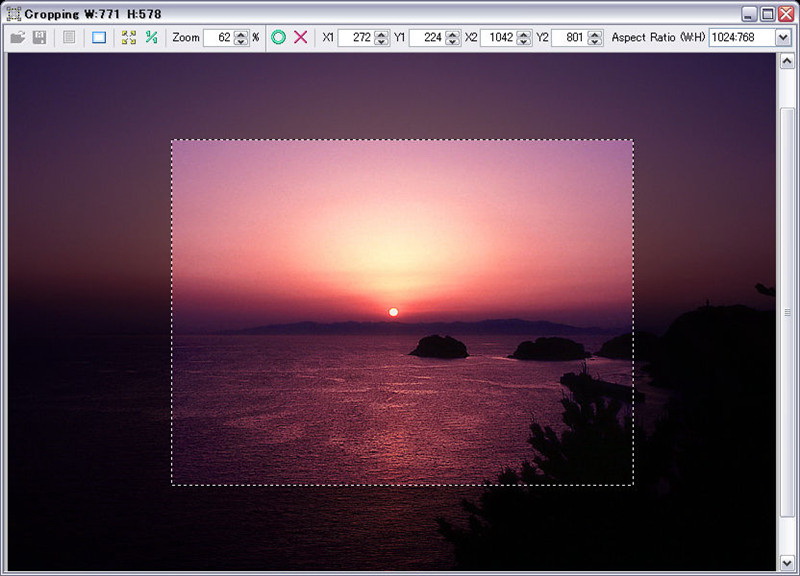Screen dimensions: 800x576
Task: Increase Y2 value with spinner up arrow
Action: point(595,33)
